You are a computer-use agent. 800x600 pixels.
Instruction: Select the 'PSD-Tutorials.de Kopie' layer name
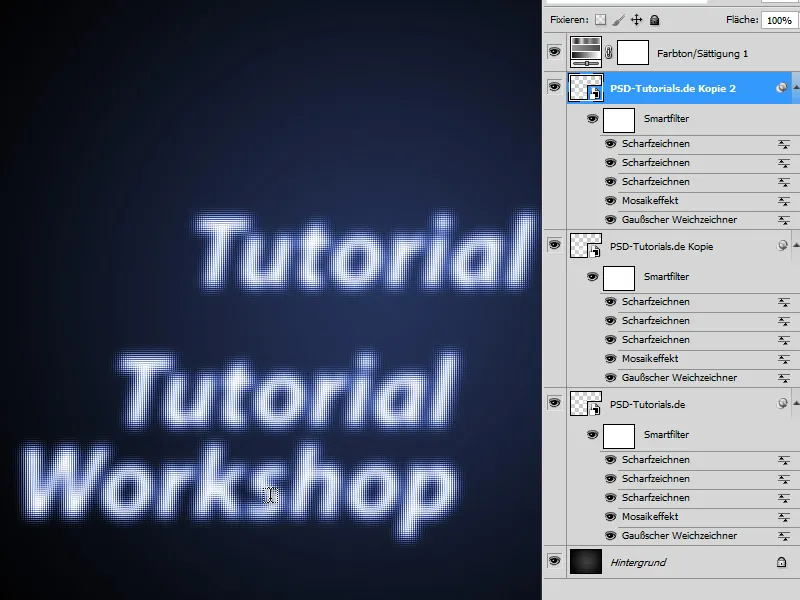(661, 246)
